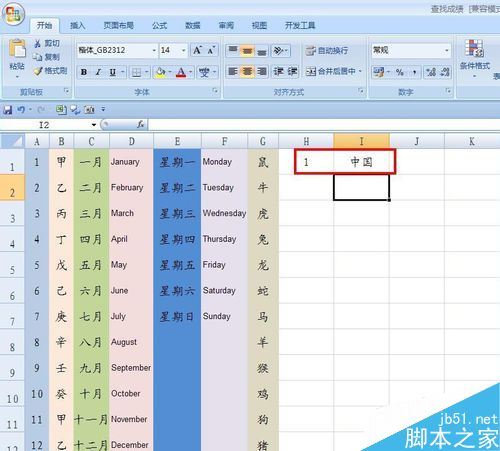Align text to the left
The image size is (500, 451).
(233, 71)
